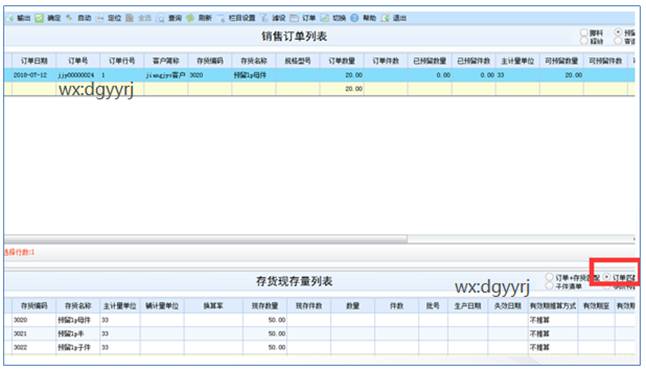Open 栏目设置 (column settings) in toolbar
This screenshot has width=646, height=370.
[x=237, y=18]
